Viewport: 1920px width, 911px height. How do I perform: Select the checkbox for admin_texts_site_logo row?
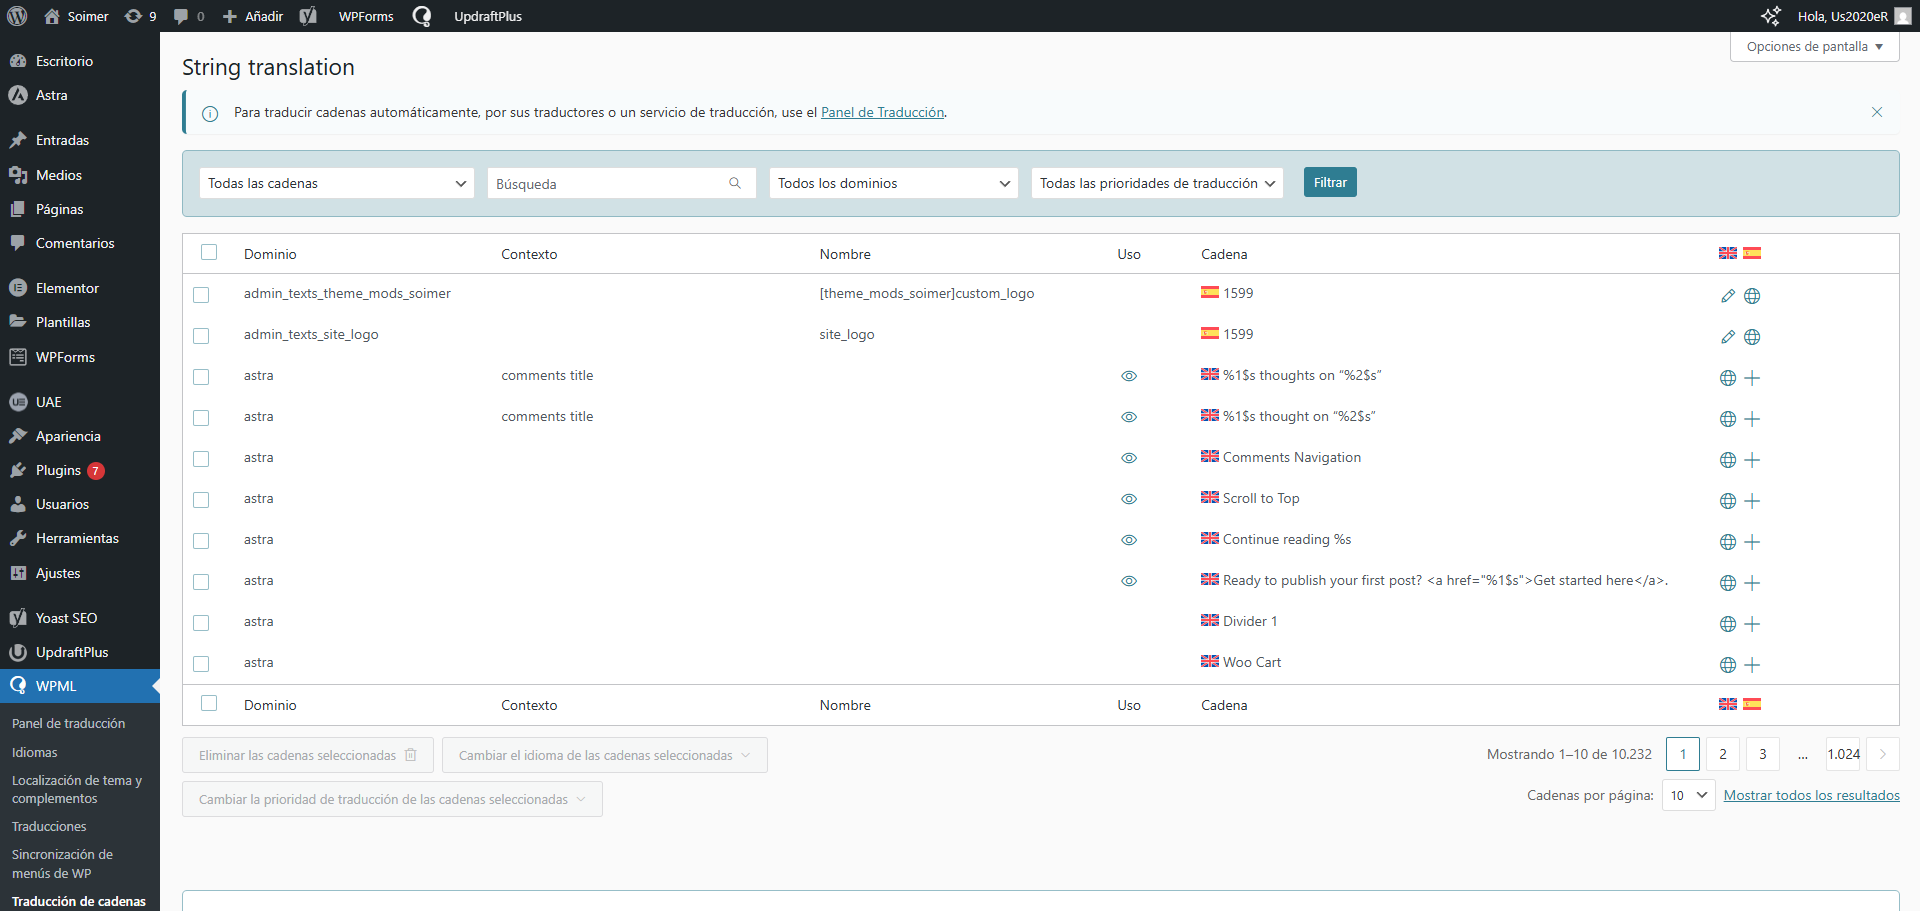tap(201, 336)
